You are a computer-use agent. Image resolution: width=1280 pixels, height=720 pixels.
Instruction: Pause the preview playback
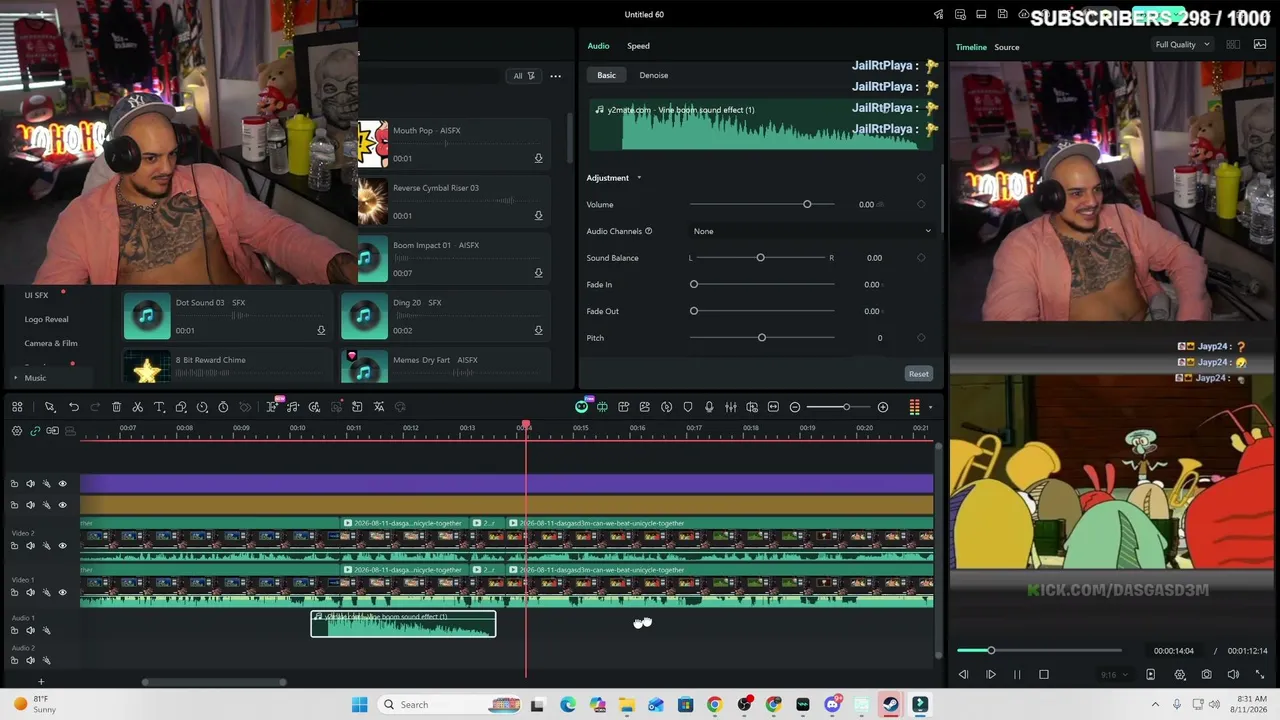coord(1017,675)
